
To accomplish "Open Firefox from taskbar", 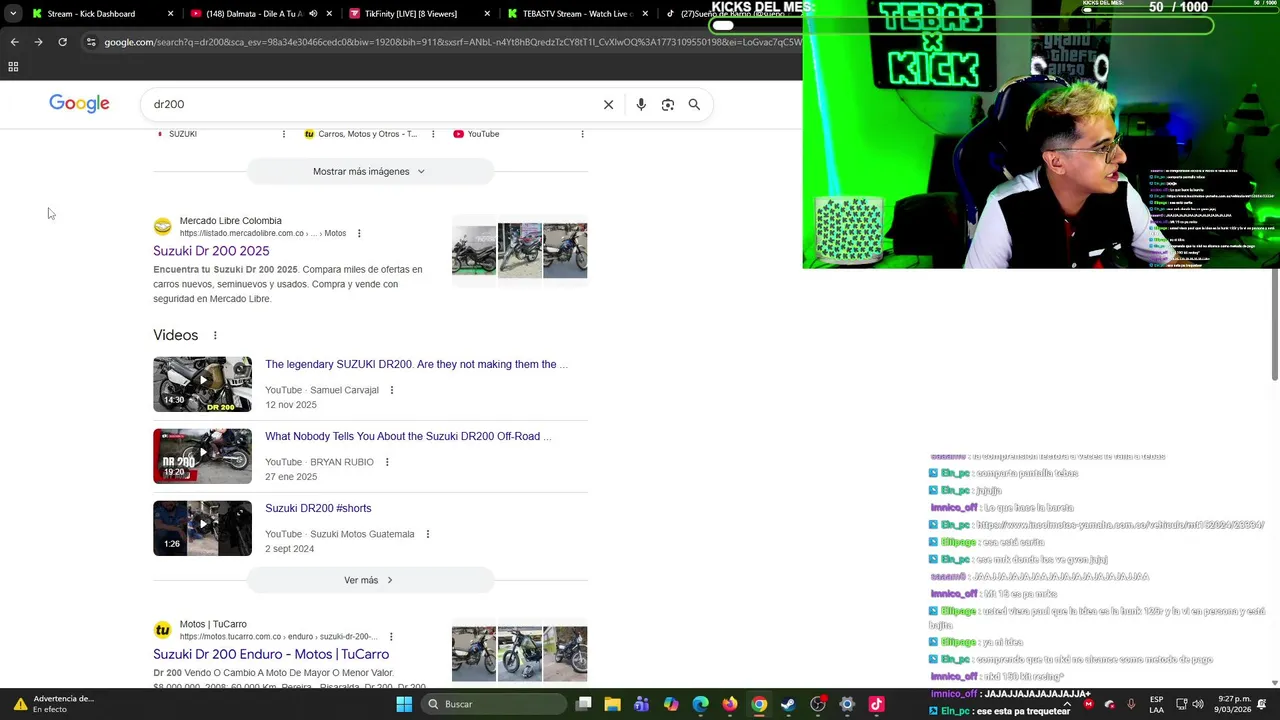I will pyautogui.click(x=730, y=704).
